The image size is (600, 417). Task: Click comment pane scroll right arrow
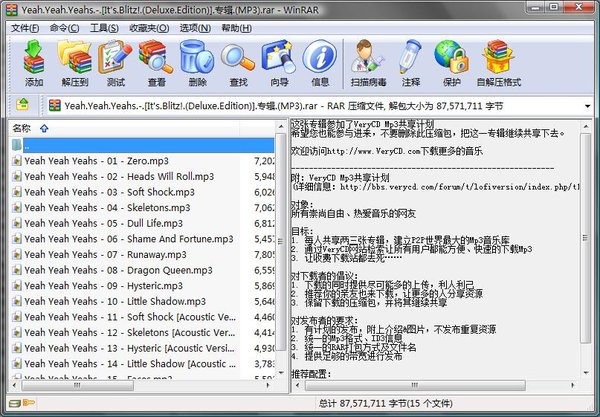pyautogui.click(x=573, y=385)
